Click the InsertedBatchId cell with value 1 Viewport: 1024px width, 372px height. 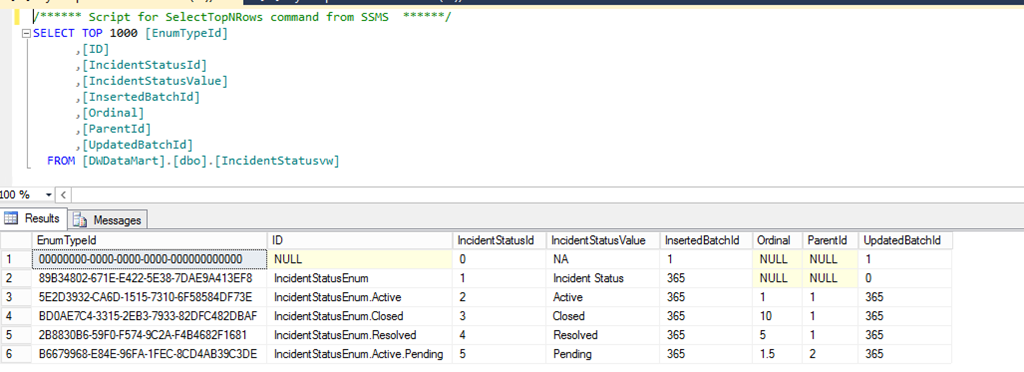(x=707, y=259)
